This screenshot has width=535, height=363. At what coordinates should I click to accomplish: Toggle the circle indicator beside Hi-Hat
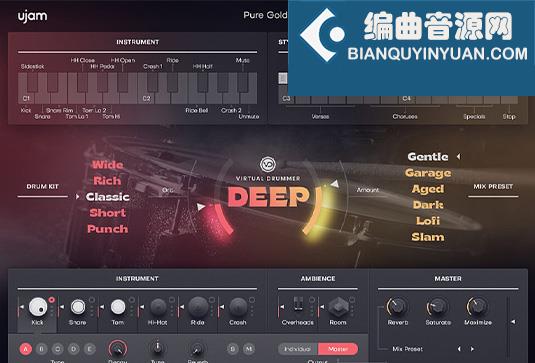[x=172, y=300]
